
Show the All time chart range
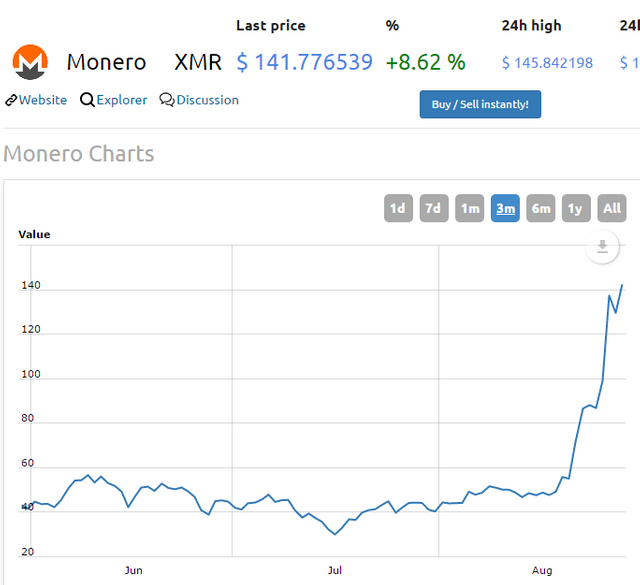click(612, 208)
